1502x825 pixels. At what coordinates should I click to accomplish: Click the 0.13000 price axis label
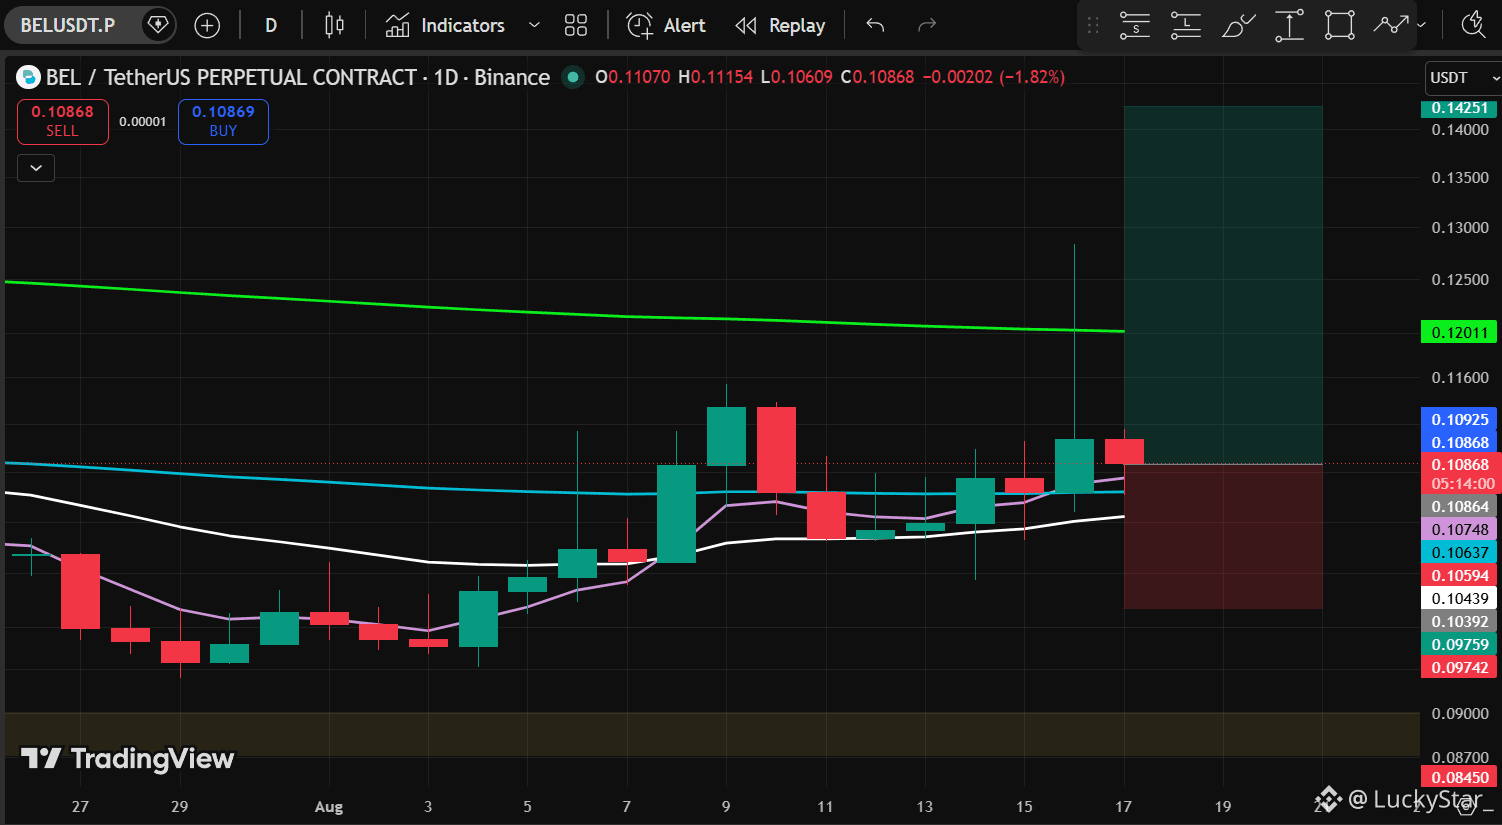click(x=1460, y=228)
